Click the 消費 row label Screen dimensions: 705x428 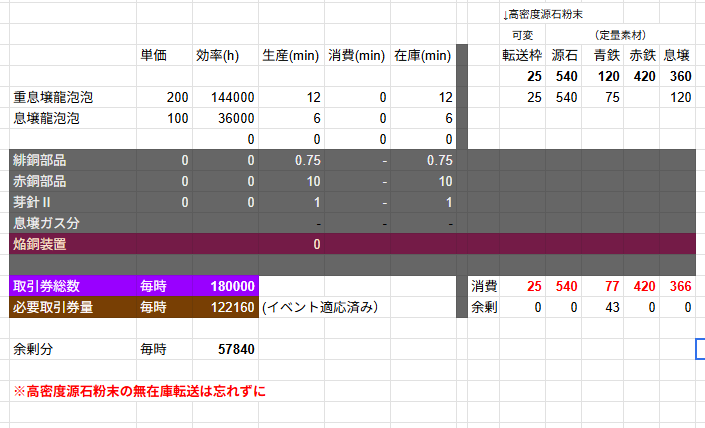click(x=484, y=286)
